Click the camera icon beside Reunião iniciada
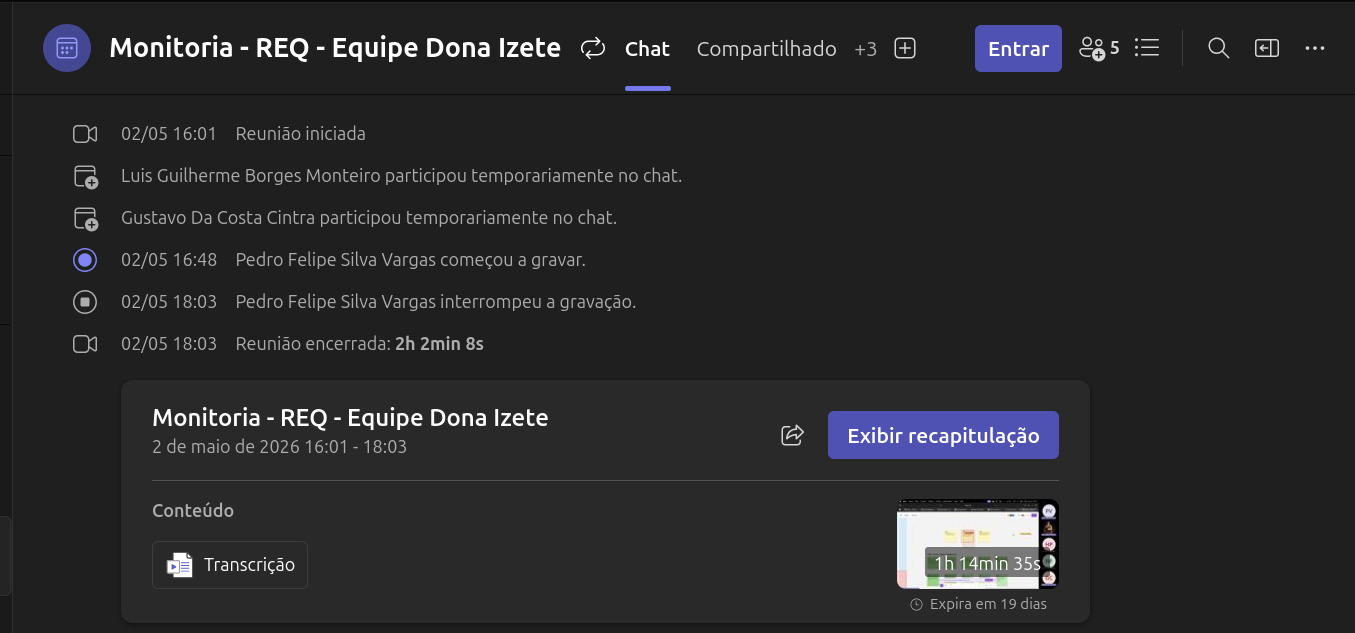The height and width of the screenshot is (633, 1355). point(85,134)
